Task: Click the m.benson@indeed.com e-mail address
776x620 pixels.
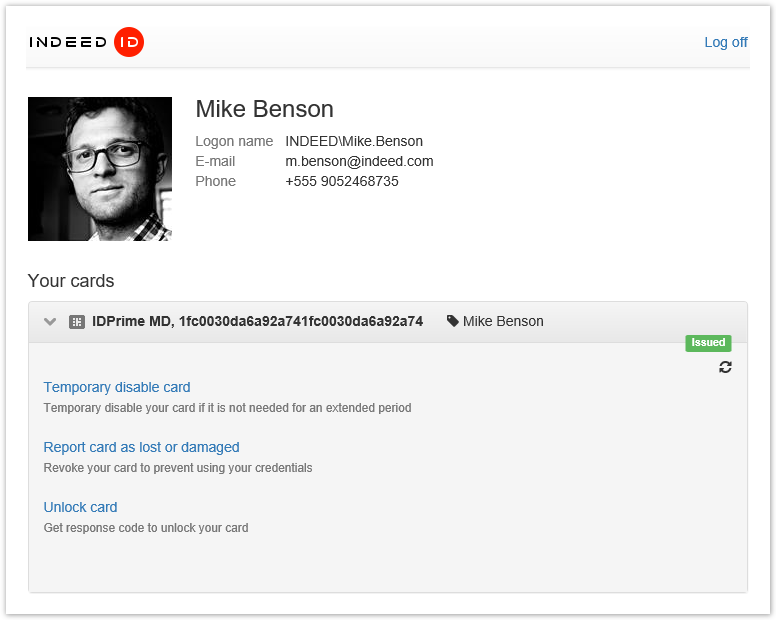Action: 359,161
